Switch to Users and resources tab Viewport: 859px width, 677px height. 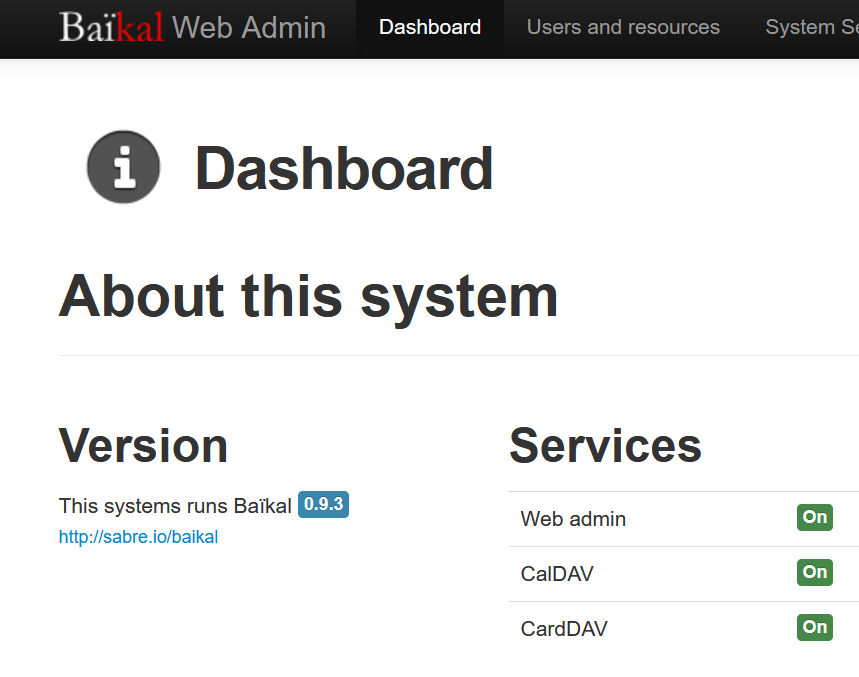[x=623, y=28]
